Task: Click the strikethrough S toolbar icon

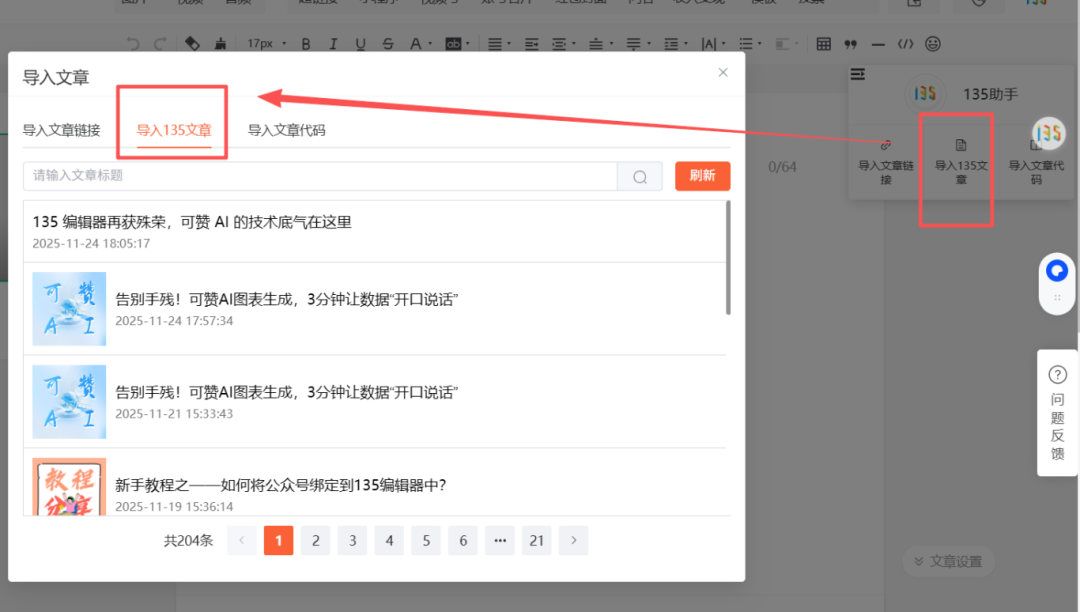Action: 388,44
